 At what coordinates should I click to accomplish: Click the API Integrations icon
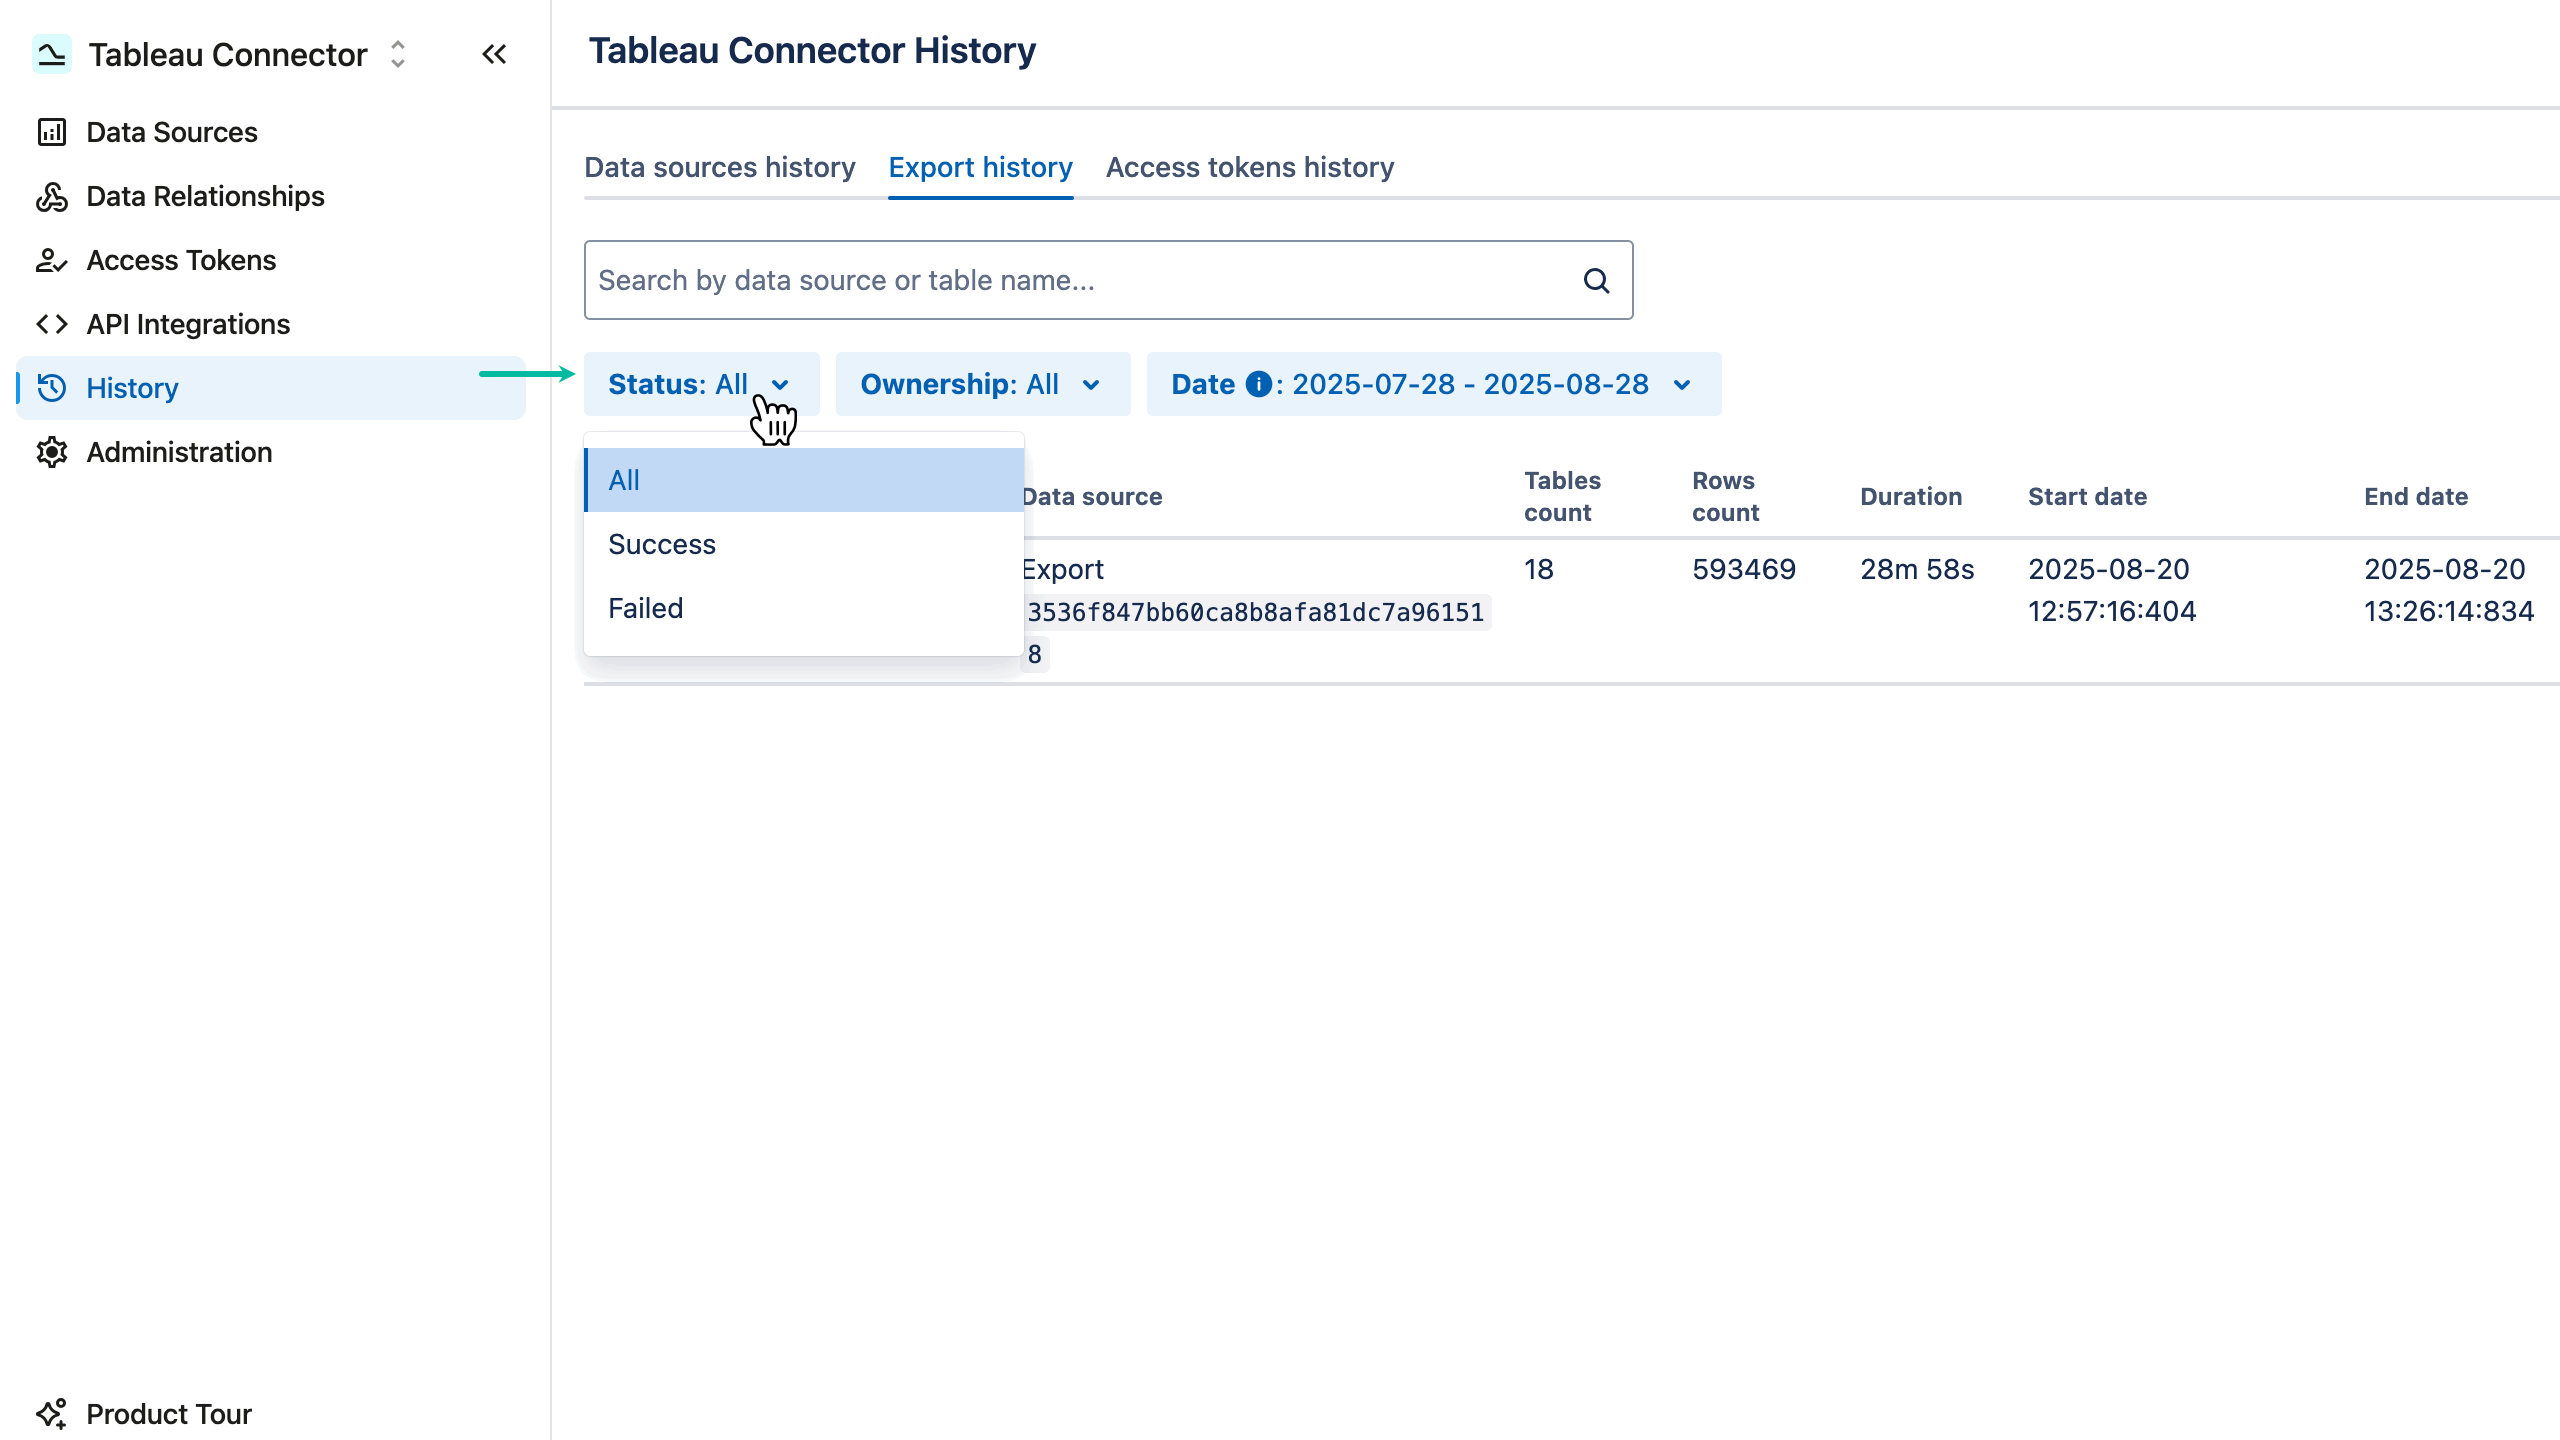click(x=52, y=324)
